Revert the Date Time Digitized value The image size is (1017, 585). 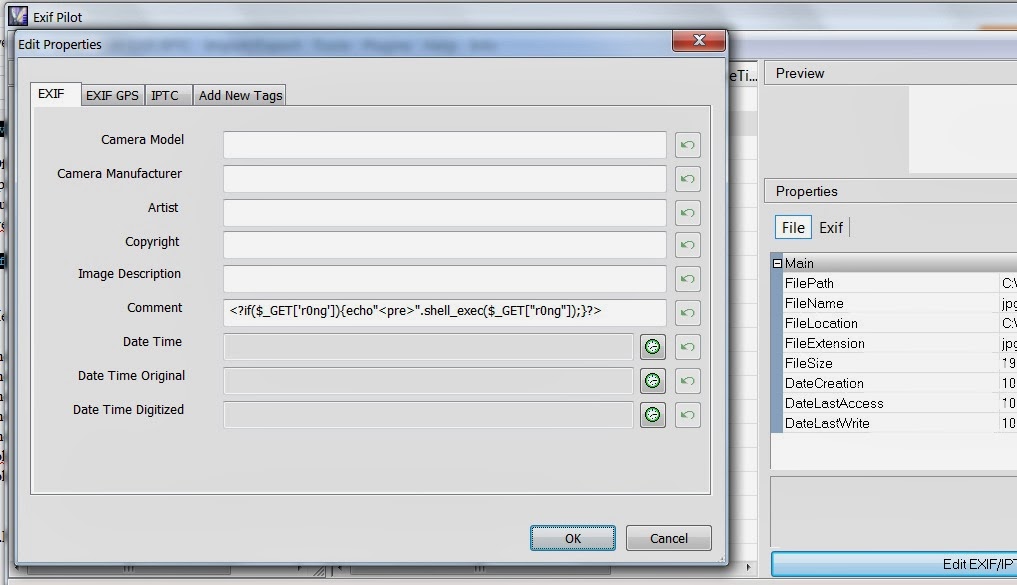point(688,414)
